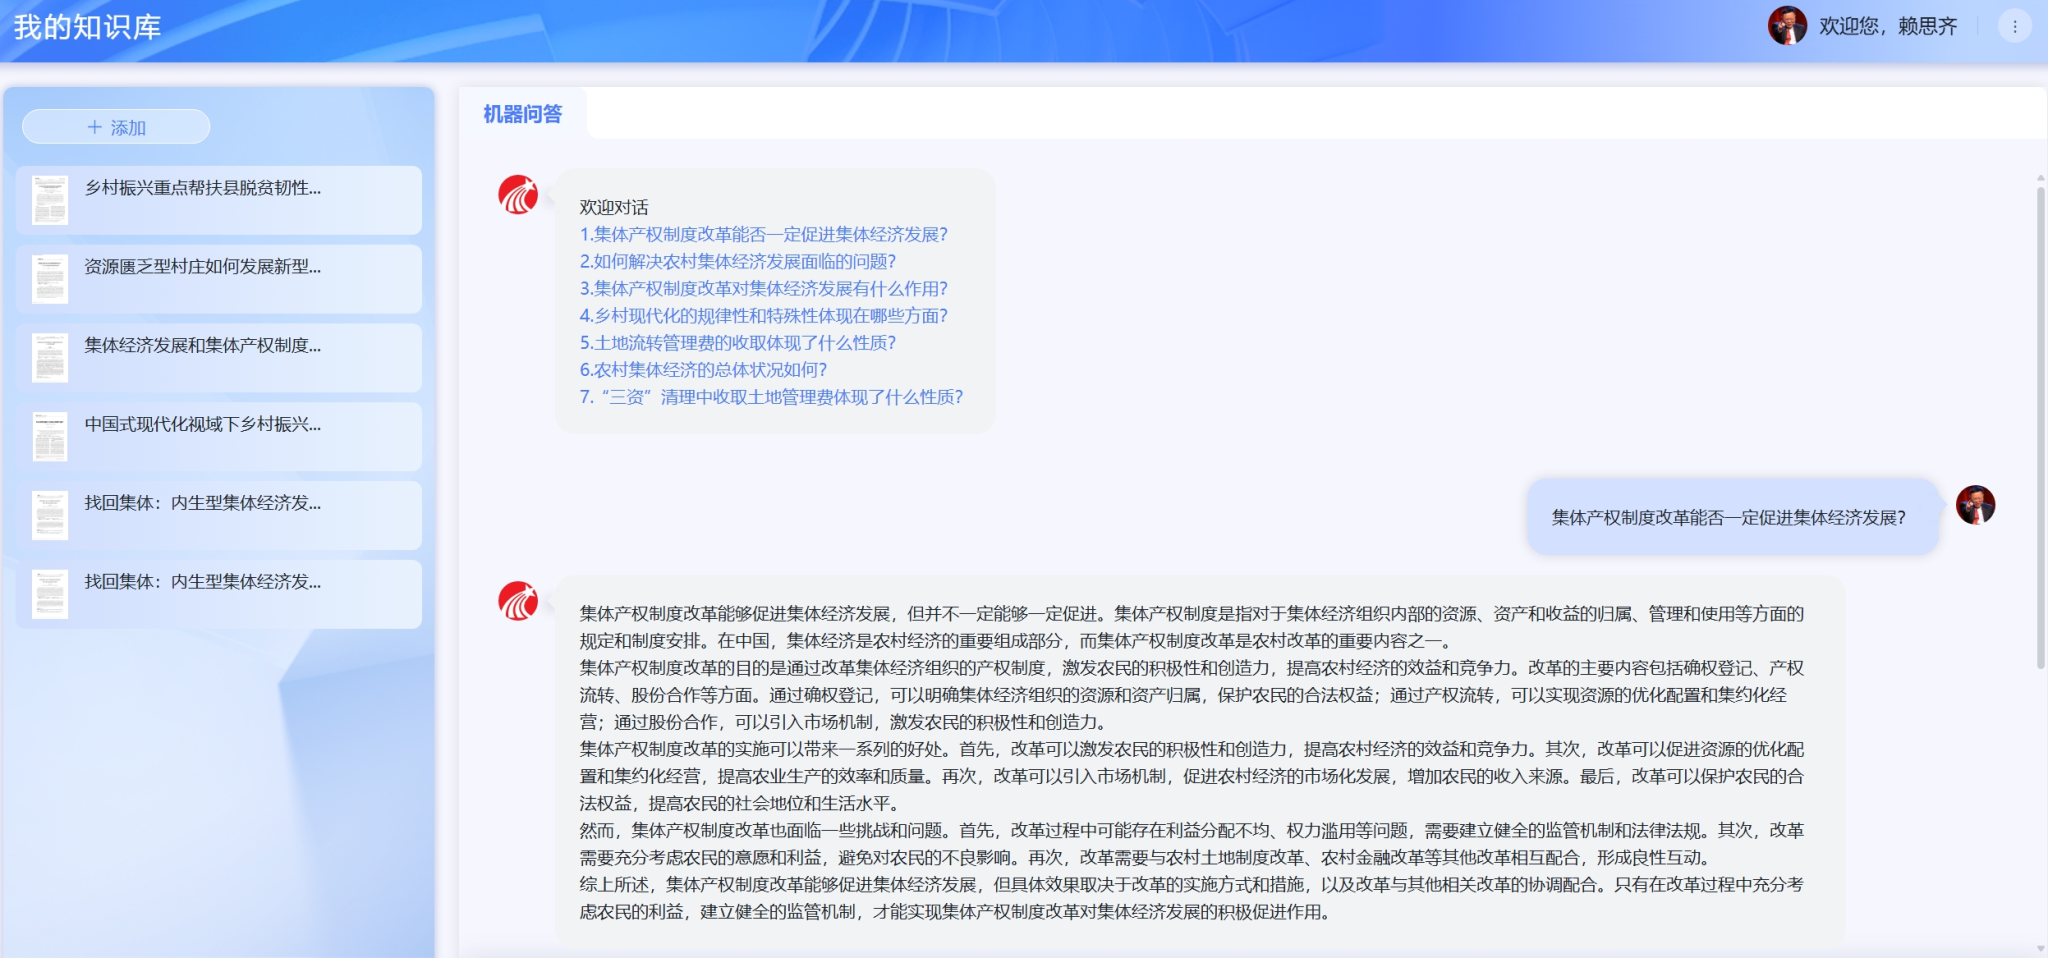Select question 6 农村集体经济的总体状况如何
The width and height of the screenshot is (2048, 958).
click(703, 369)
